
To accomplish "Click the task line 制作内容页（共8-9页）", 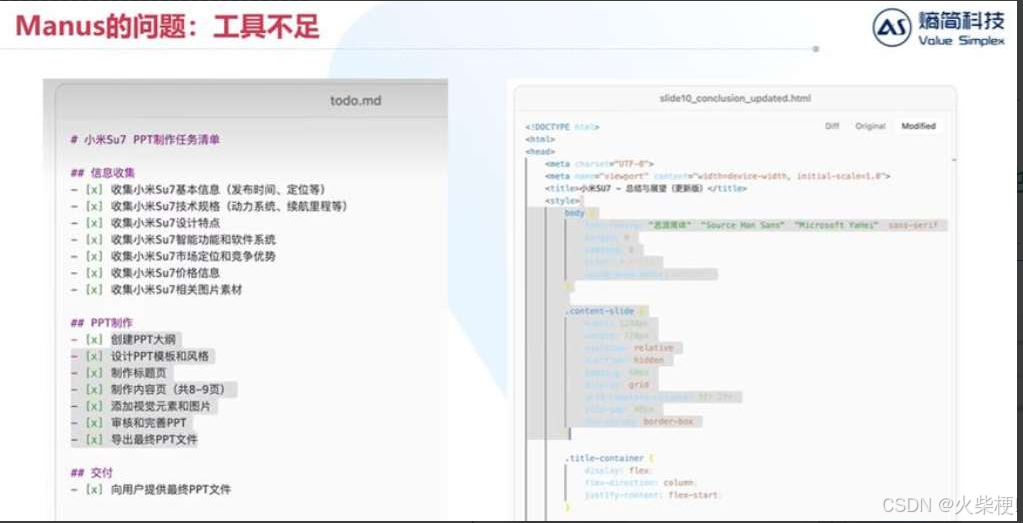I will pyautogui.click(x=148, y=390).
